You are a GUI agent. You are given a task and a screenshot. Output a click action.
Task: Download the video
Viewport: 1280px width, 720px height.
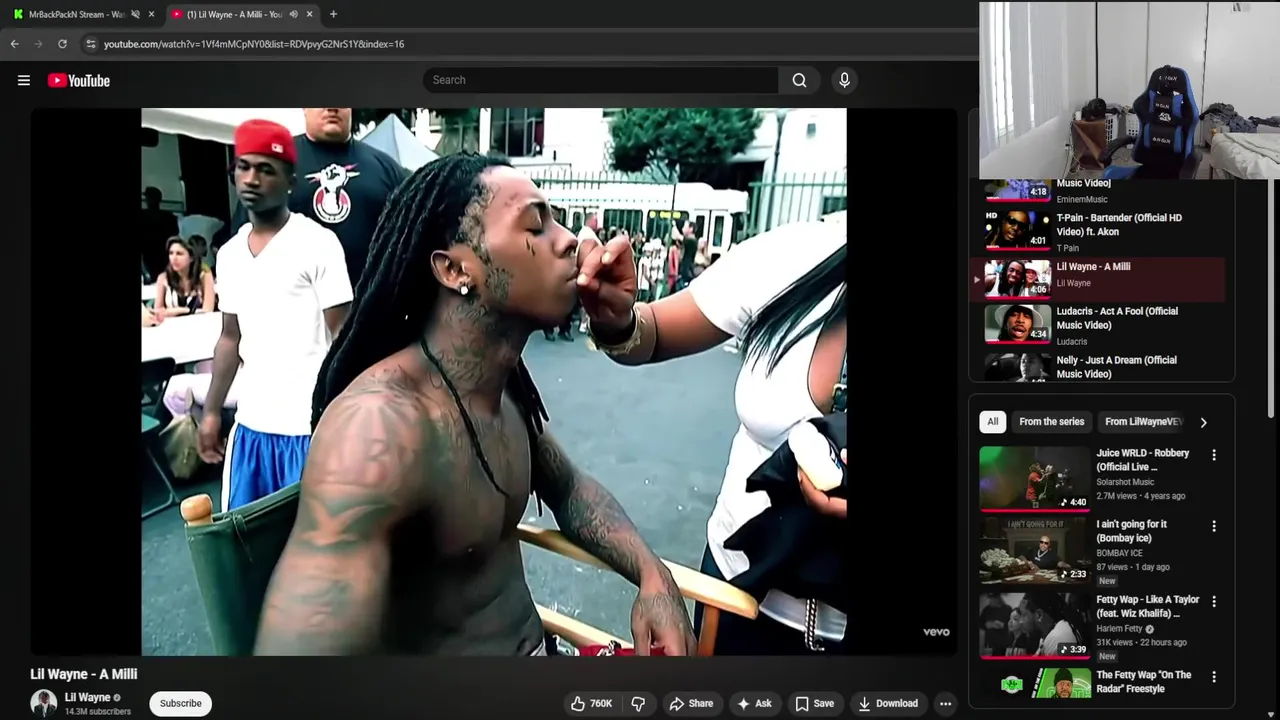[888, 703]
